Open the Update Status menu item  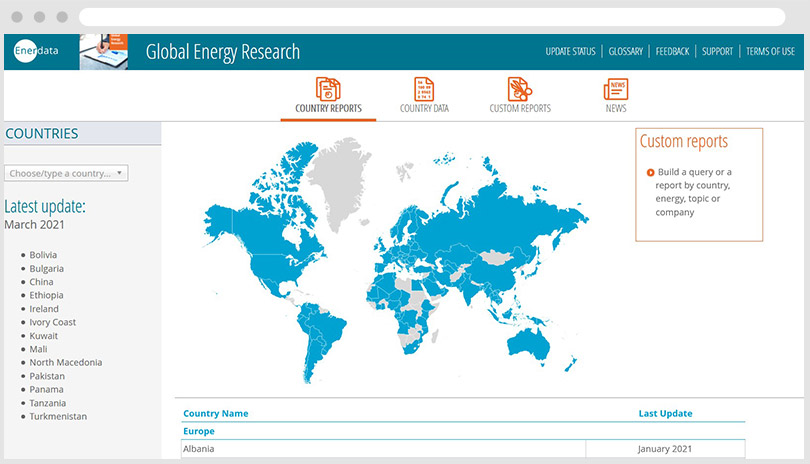570,52
